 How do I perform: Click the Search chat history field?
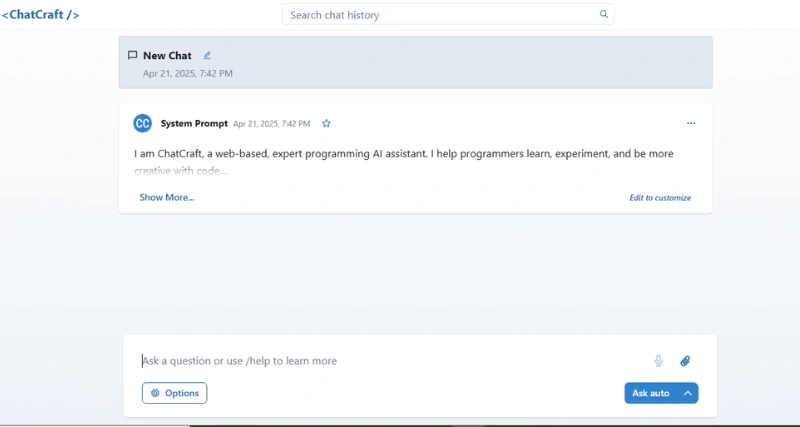coord(440,15)
